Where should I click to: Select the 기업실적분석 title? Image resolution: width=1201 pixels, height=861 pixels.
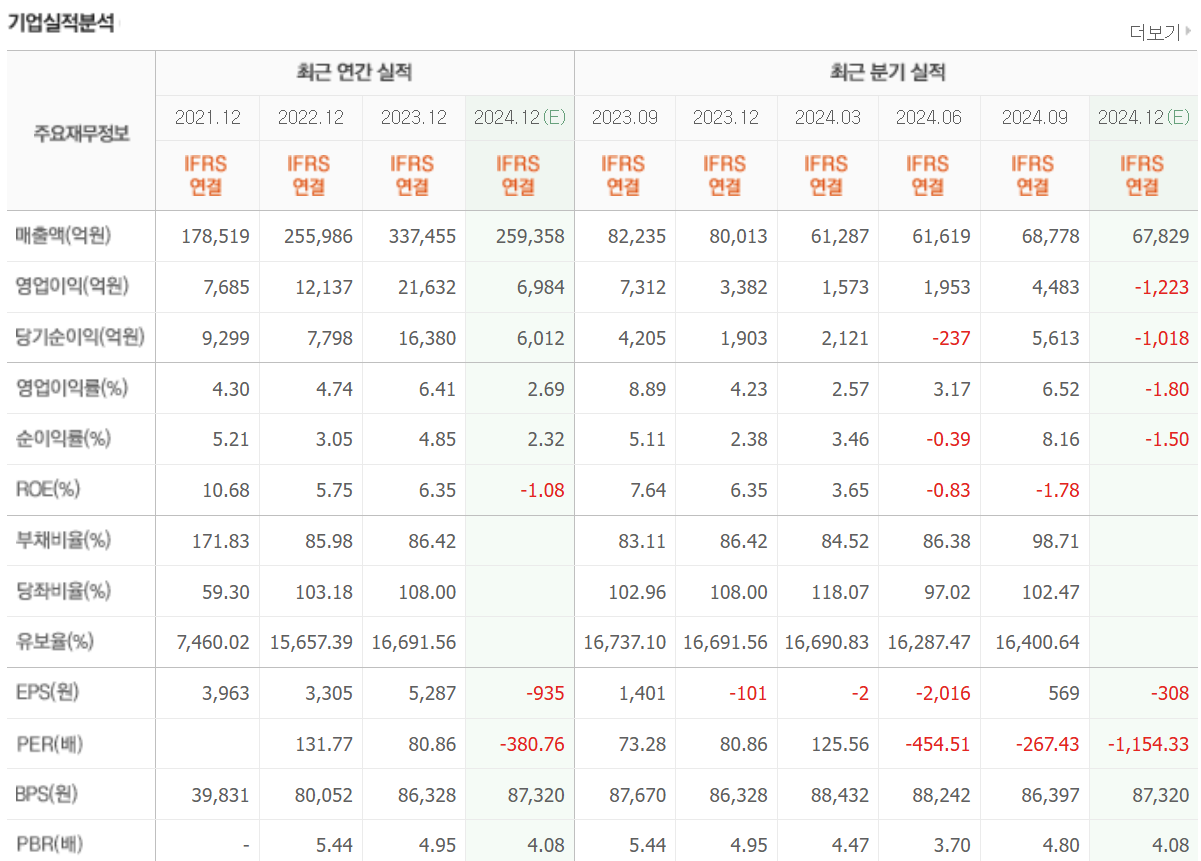coord(61,24)
